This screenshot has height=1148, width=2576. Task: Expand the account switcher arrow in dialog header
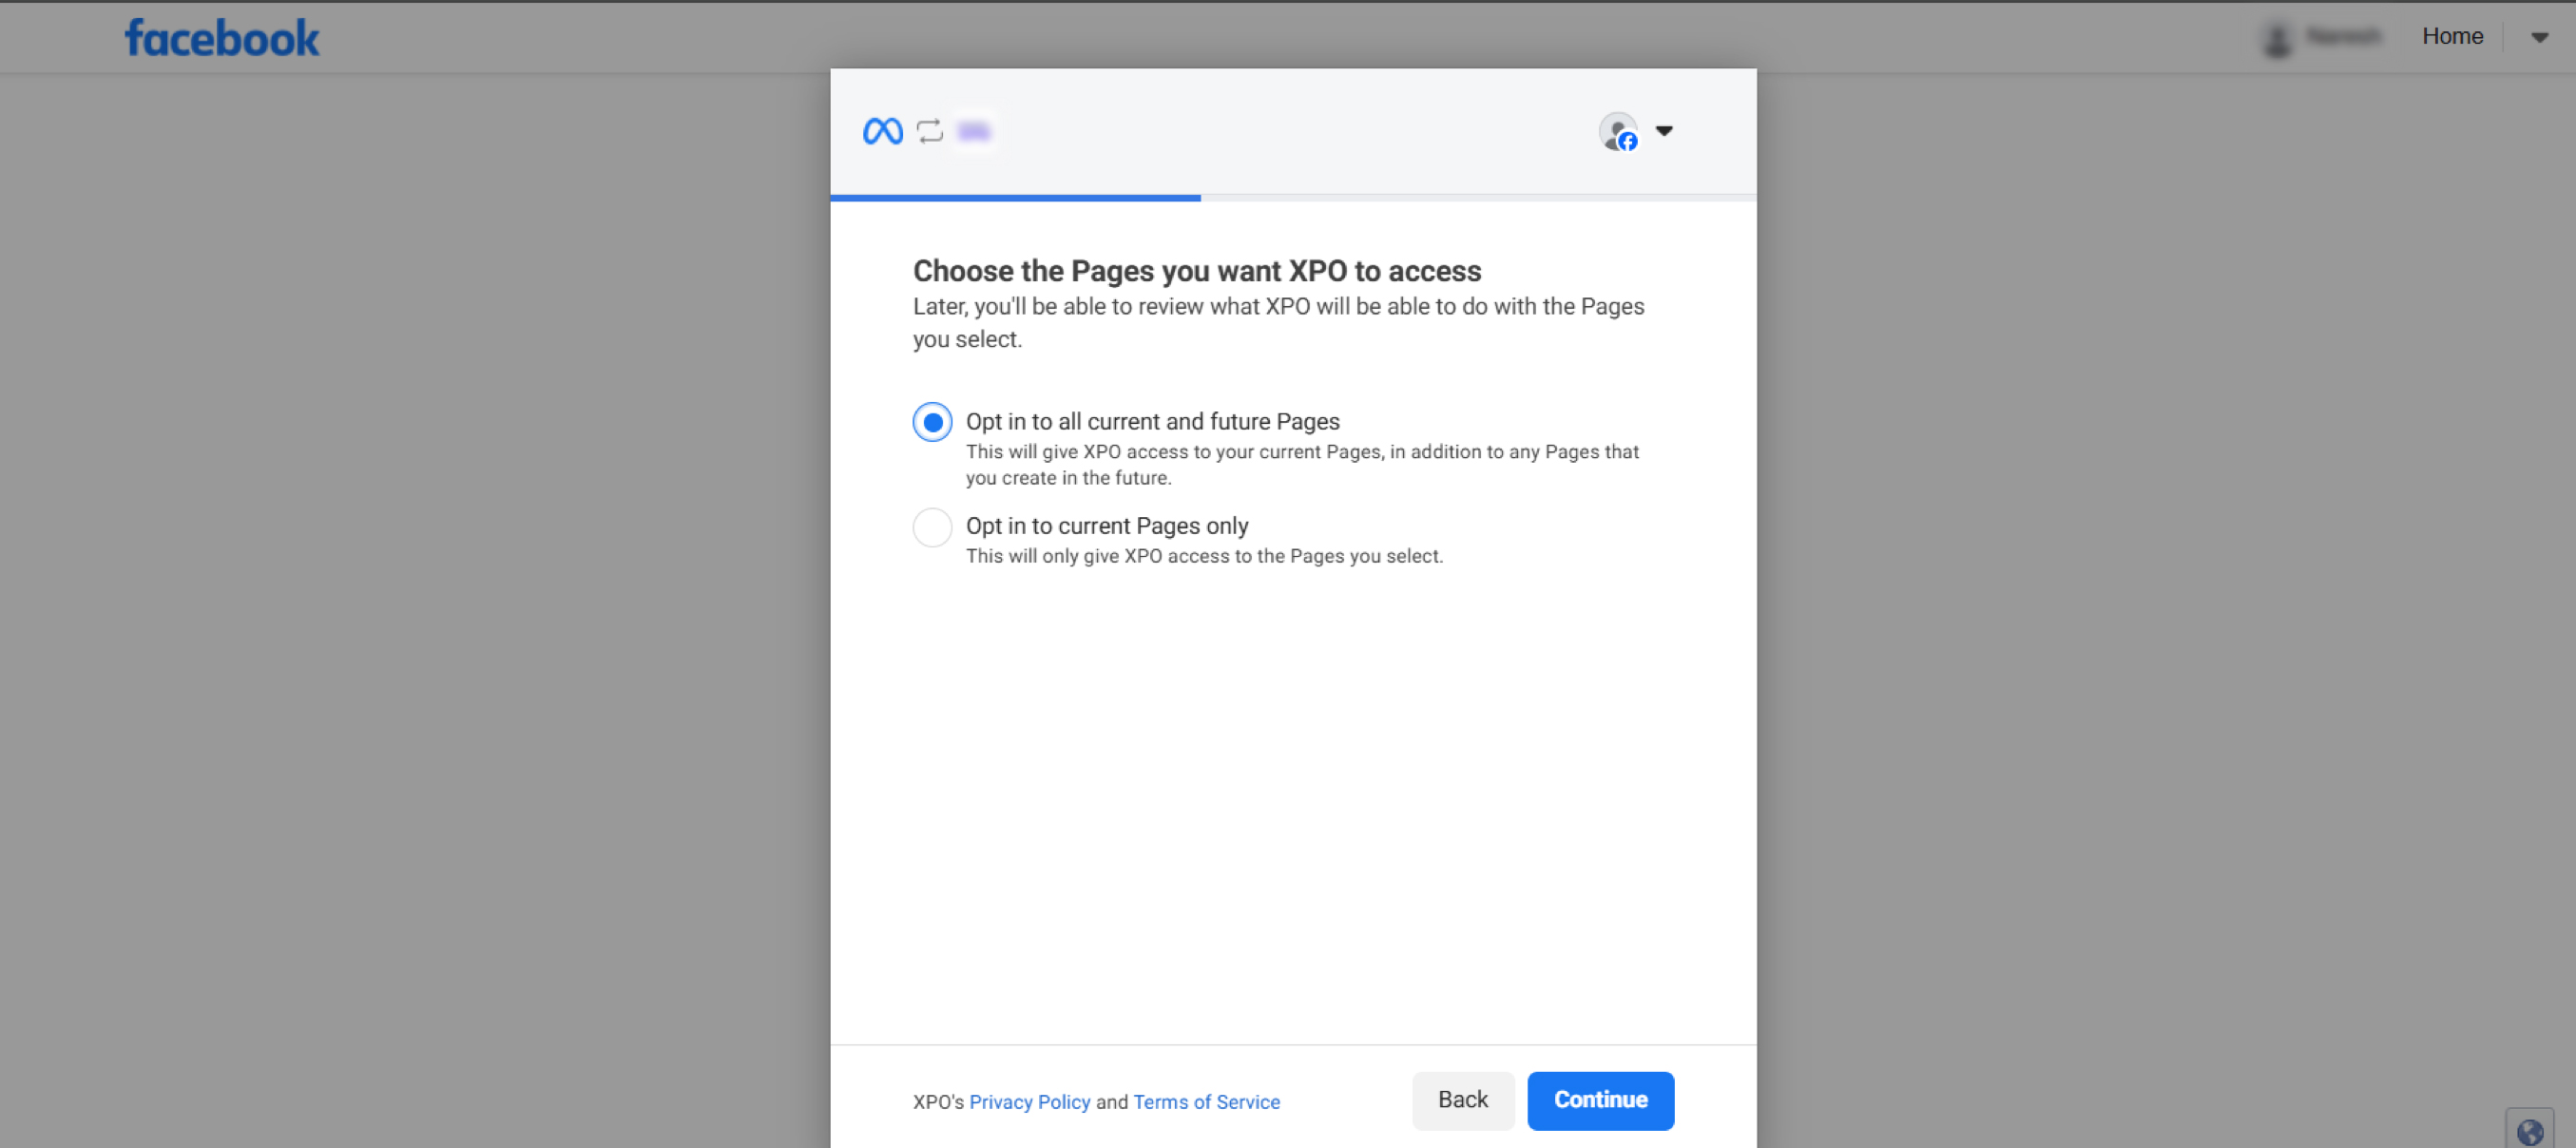pyautogui.click(x=1664, y=131)
